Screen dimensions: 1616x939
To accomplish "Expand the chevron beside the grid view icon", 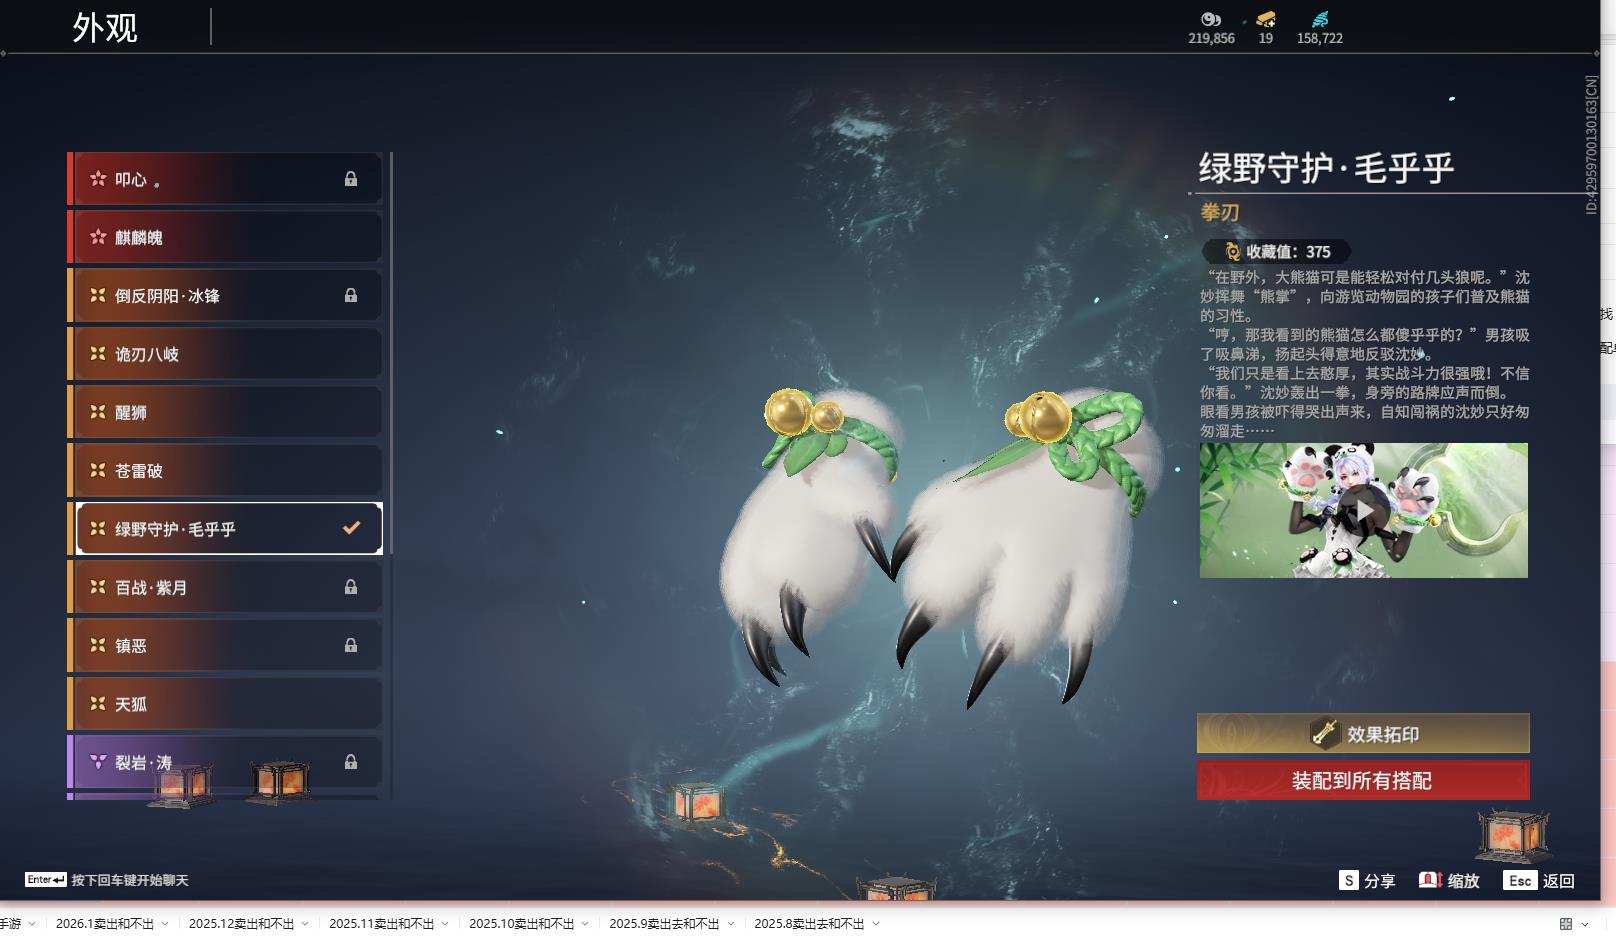I will (x=1585, y=924).
